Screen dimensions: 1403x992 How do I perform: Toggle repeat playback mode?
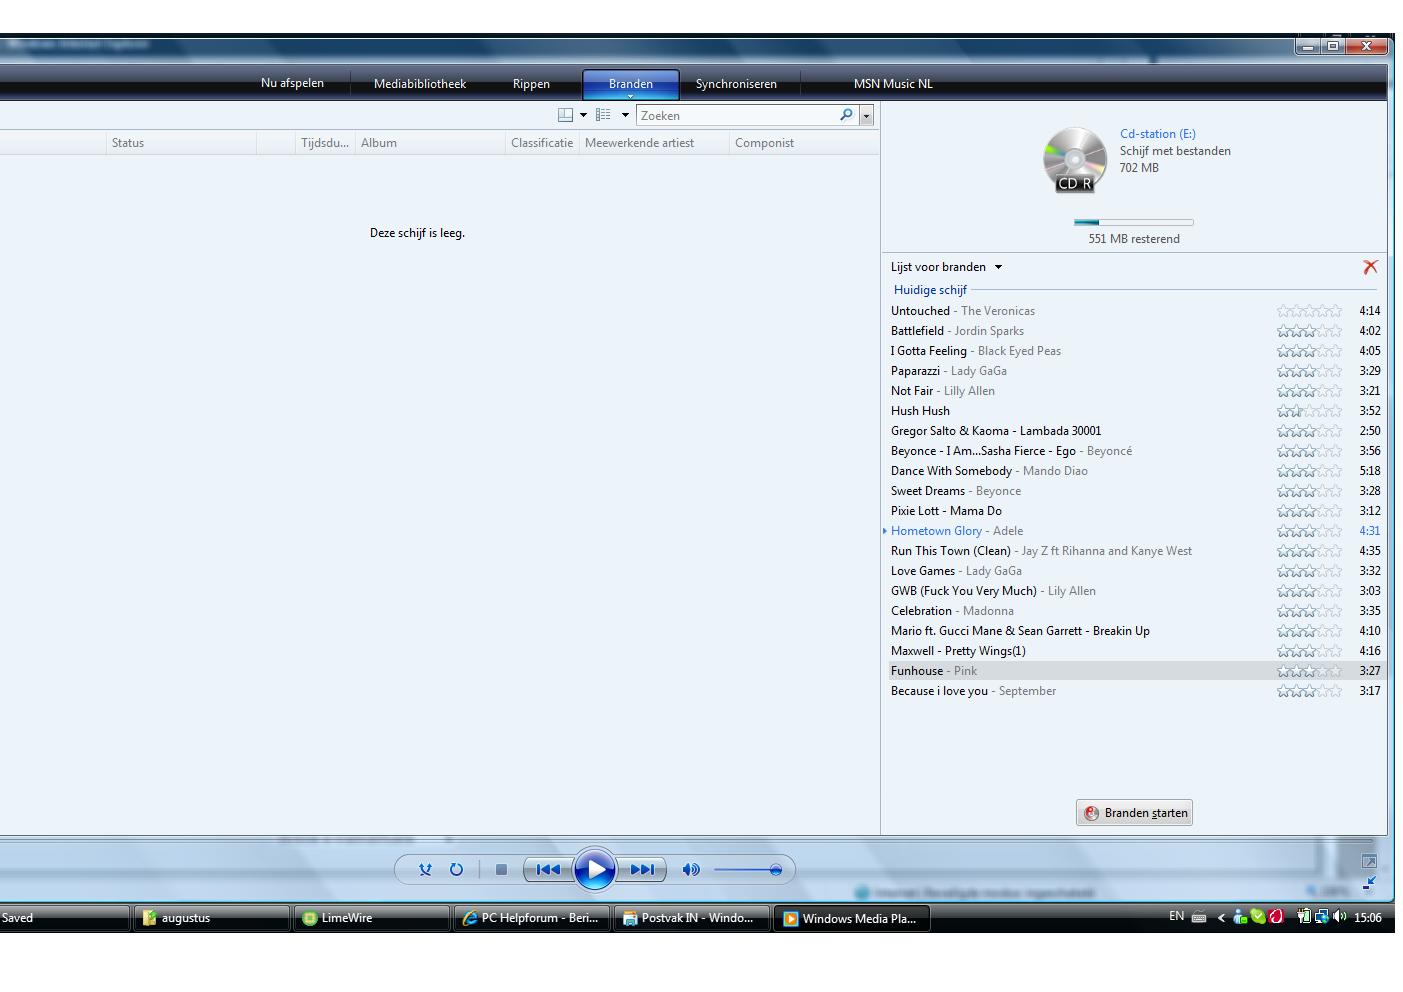click(x=456, y=870)
